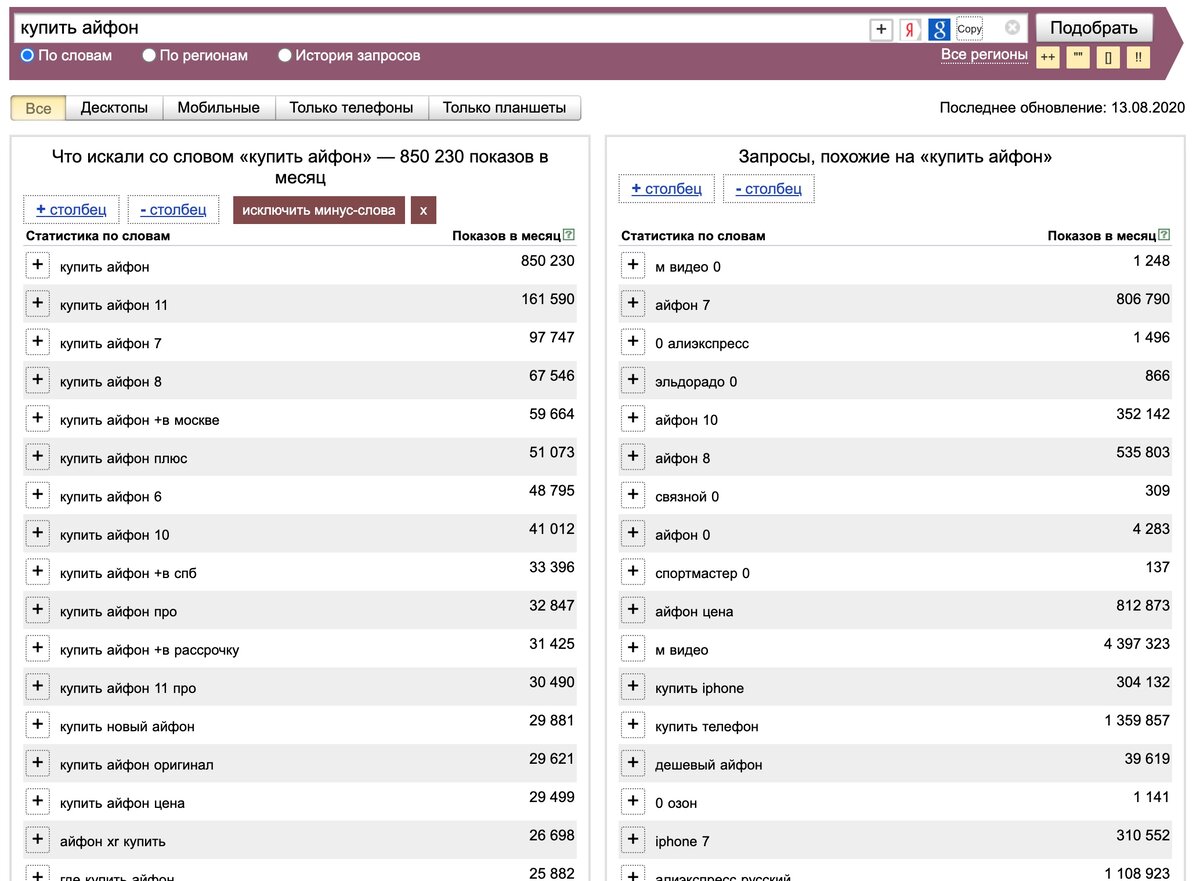Viewport: 1200px width, 881px height.
Task: Switch to the 'Только планшеты' tab
Action: 505,108
